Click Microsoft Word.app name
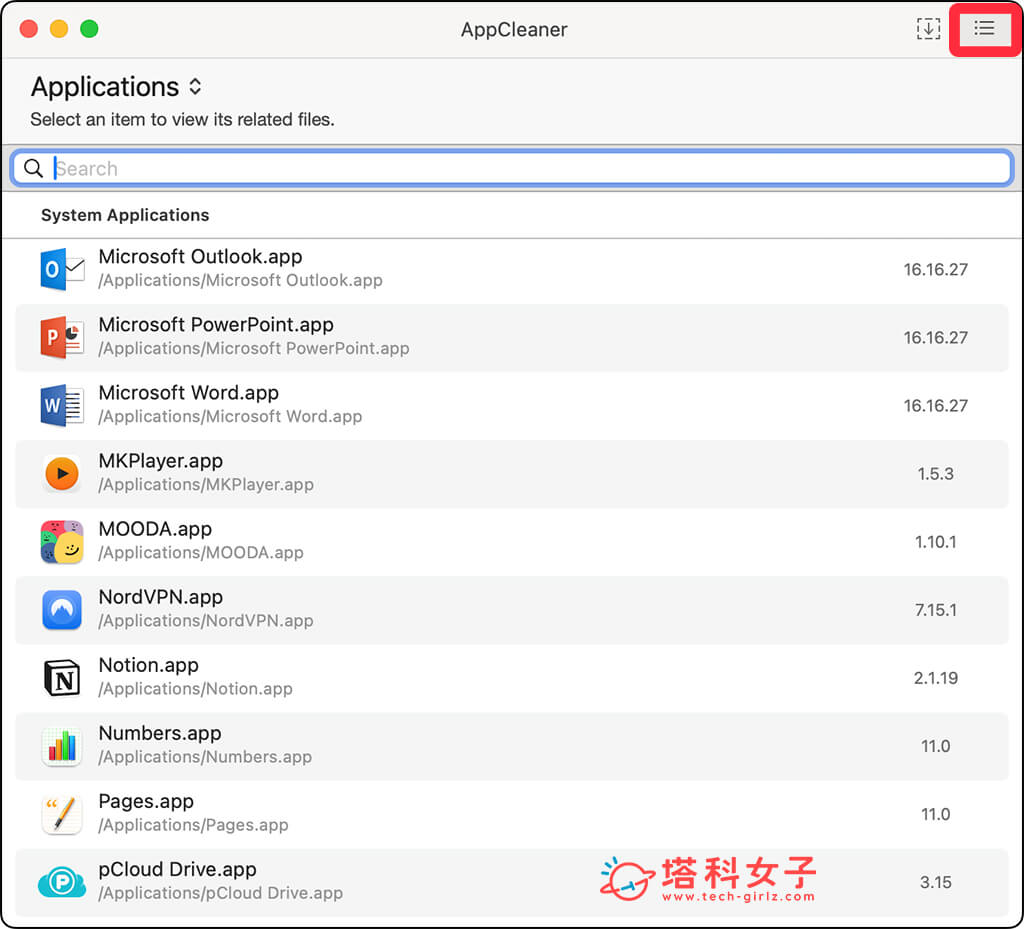Viewport: 1024px width, 929px height. tap(188, 392)
